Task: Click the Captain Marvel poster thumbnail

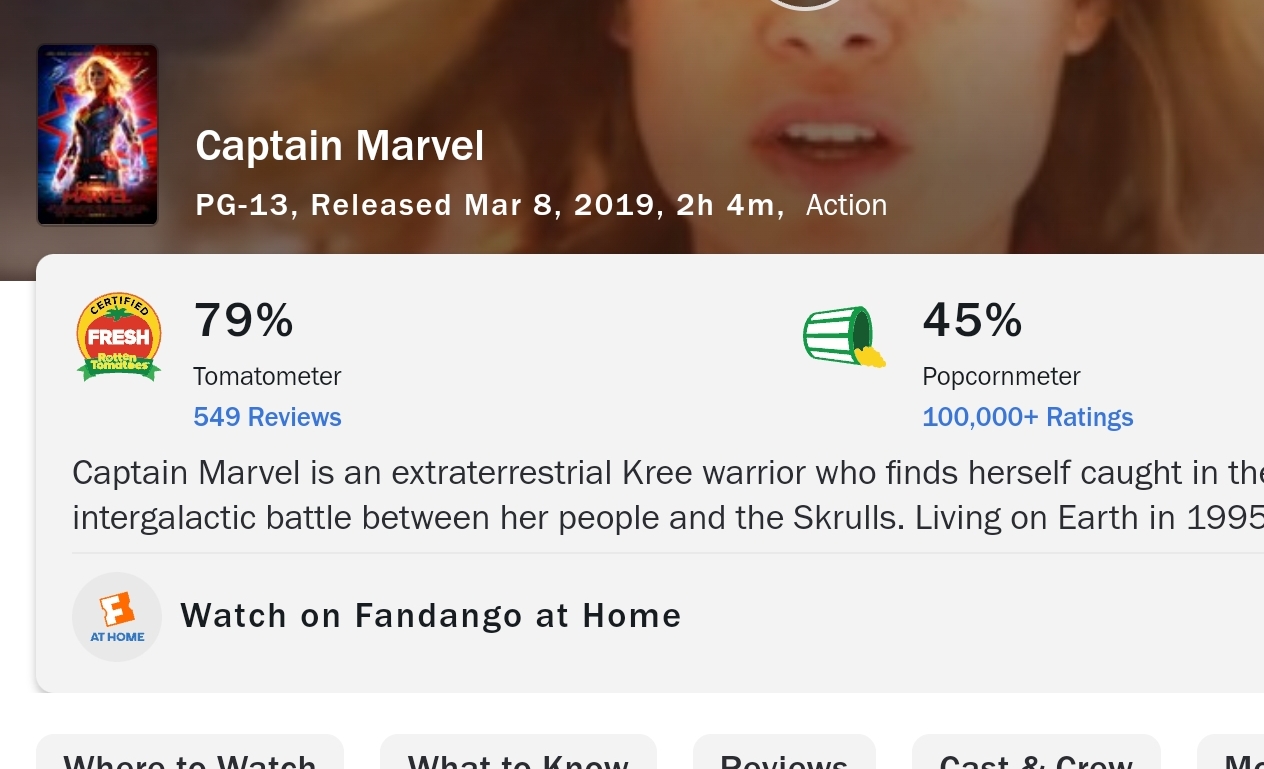Action: [97, 135]
